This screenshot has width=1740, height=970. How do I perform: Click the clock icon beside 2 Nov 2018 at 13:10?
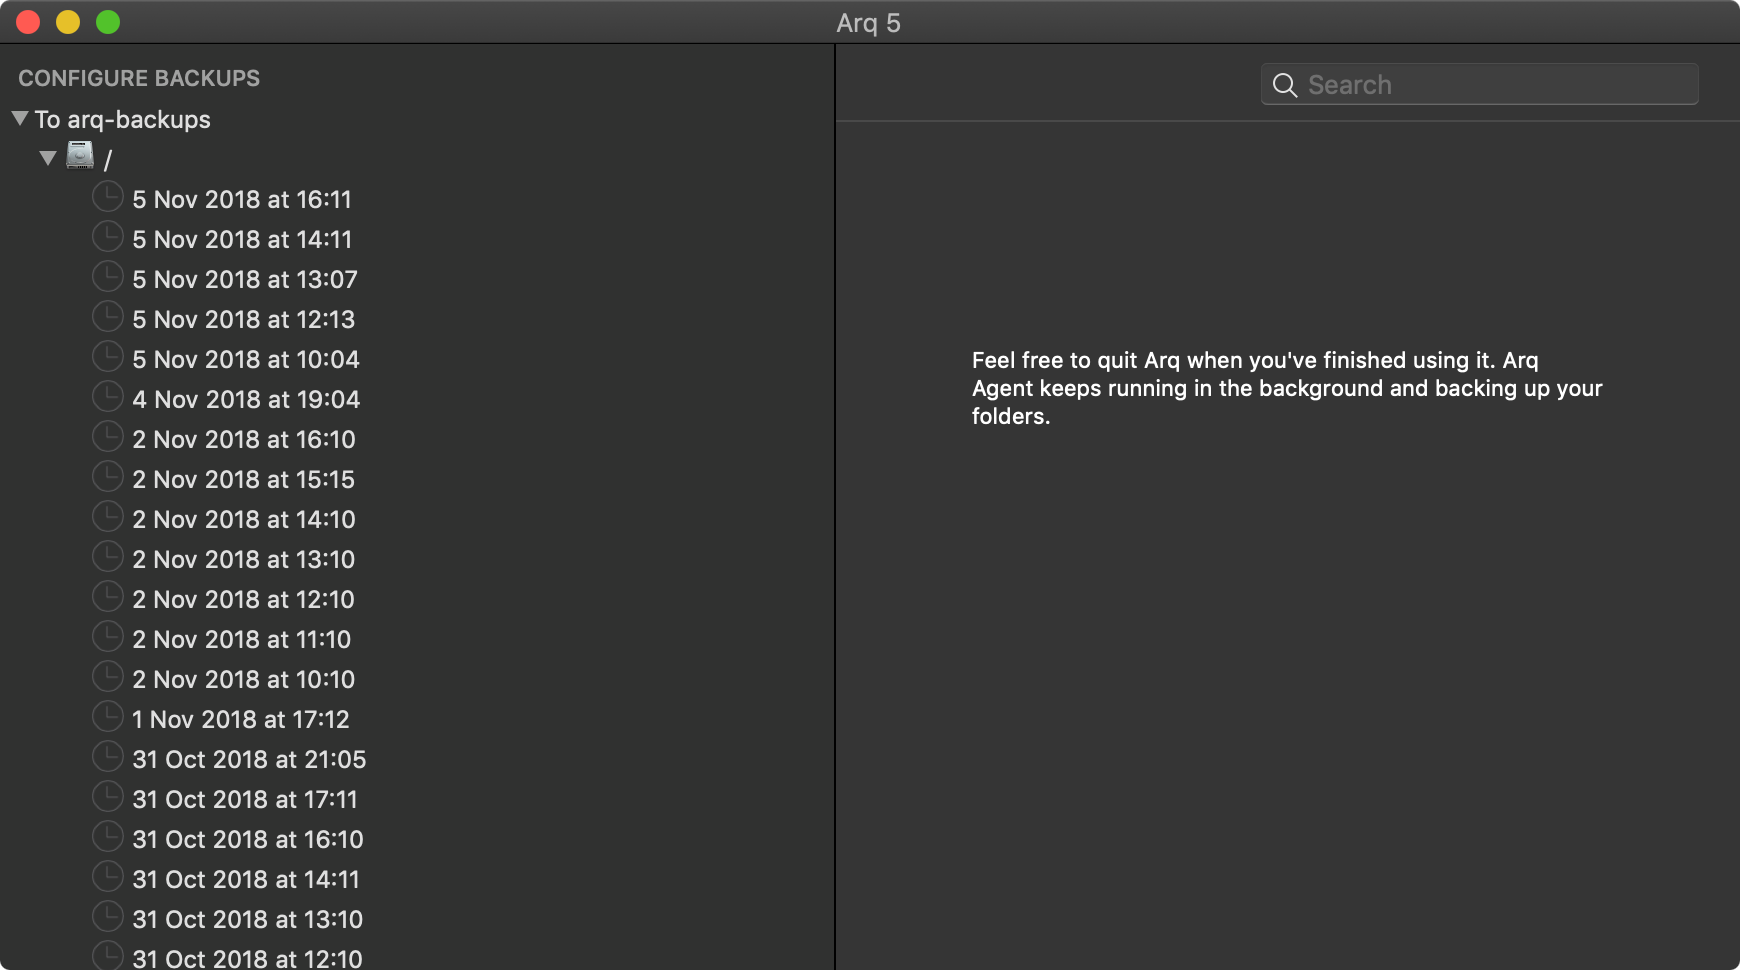108,557
